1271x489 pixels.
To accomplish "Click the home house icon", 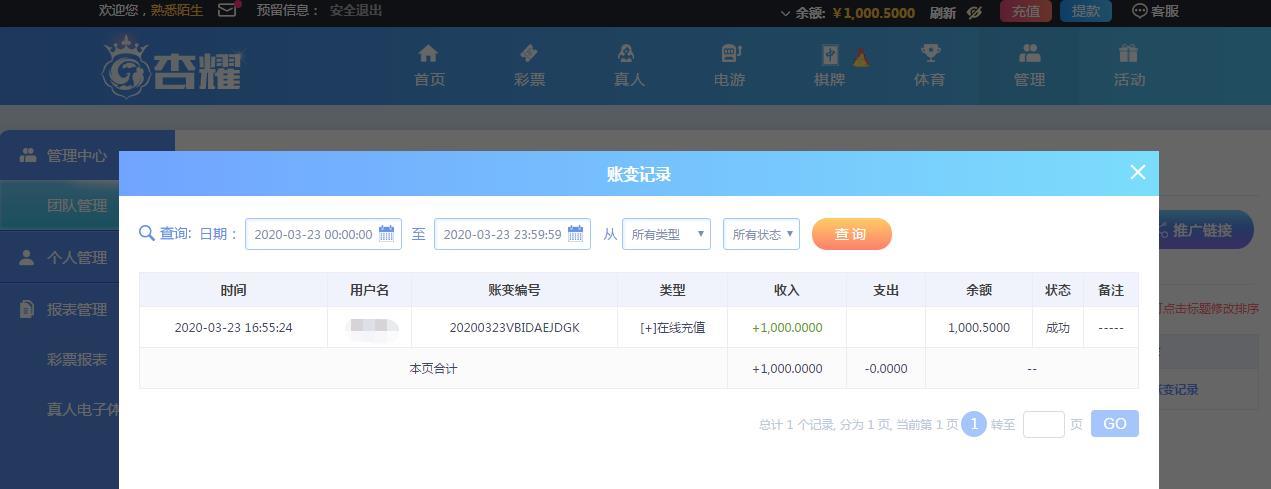I will pos(428,53).
